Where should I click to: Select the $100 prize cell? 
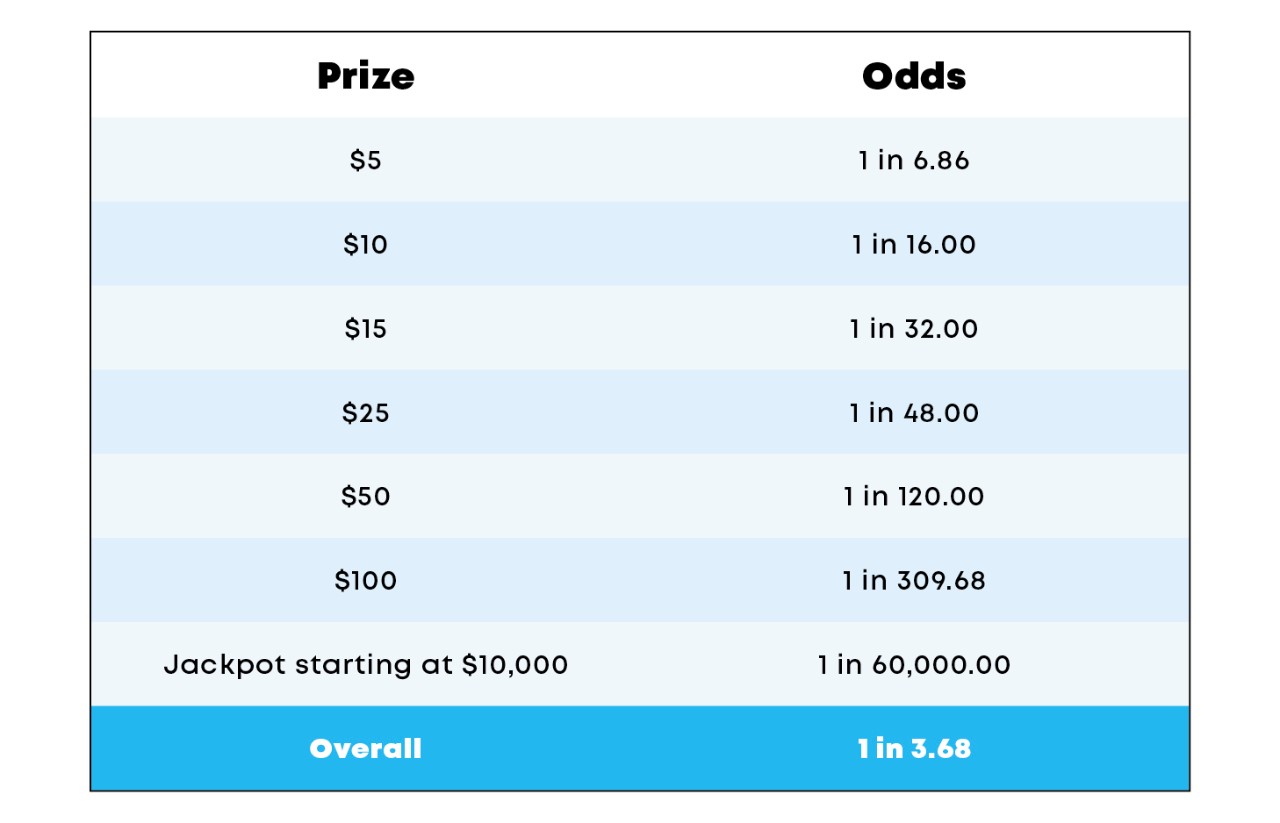pos(365,580)
